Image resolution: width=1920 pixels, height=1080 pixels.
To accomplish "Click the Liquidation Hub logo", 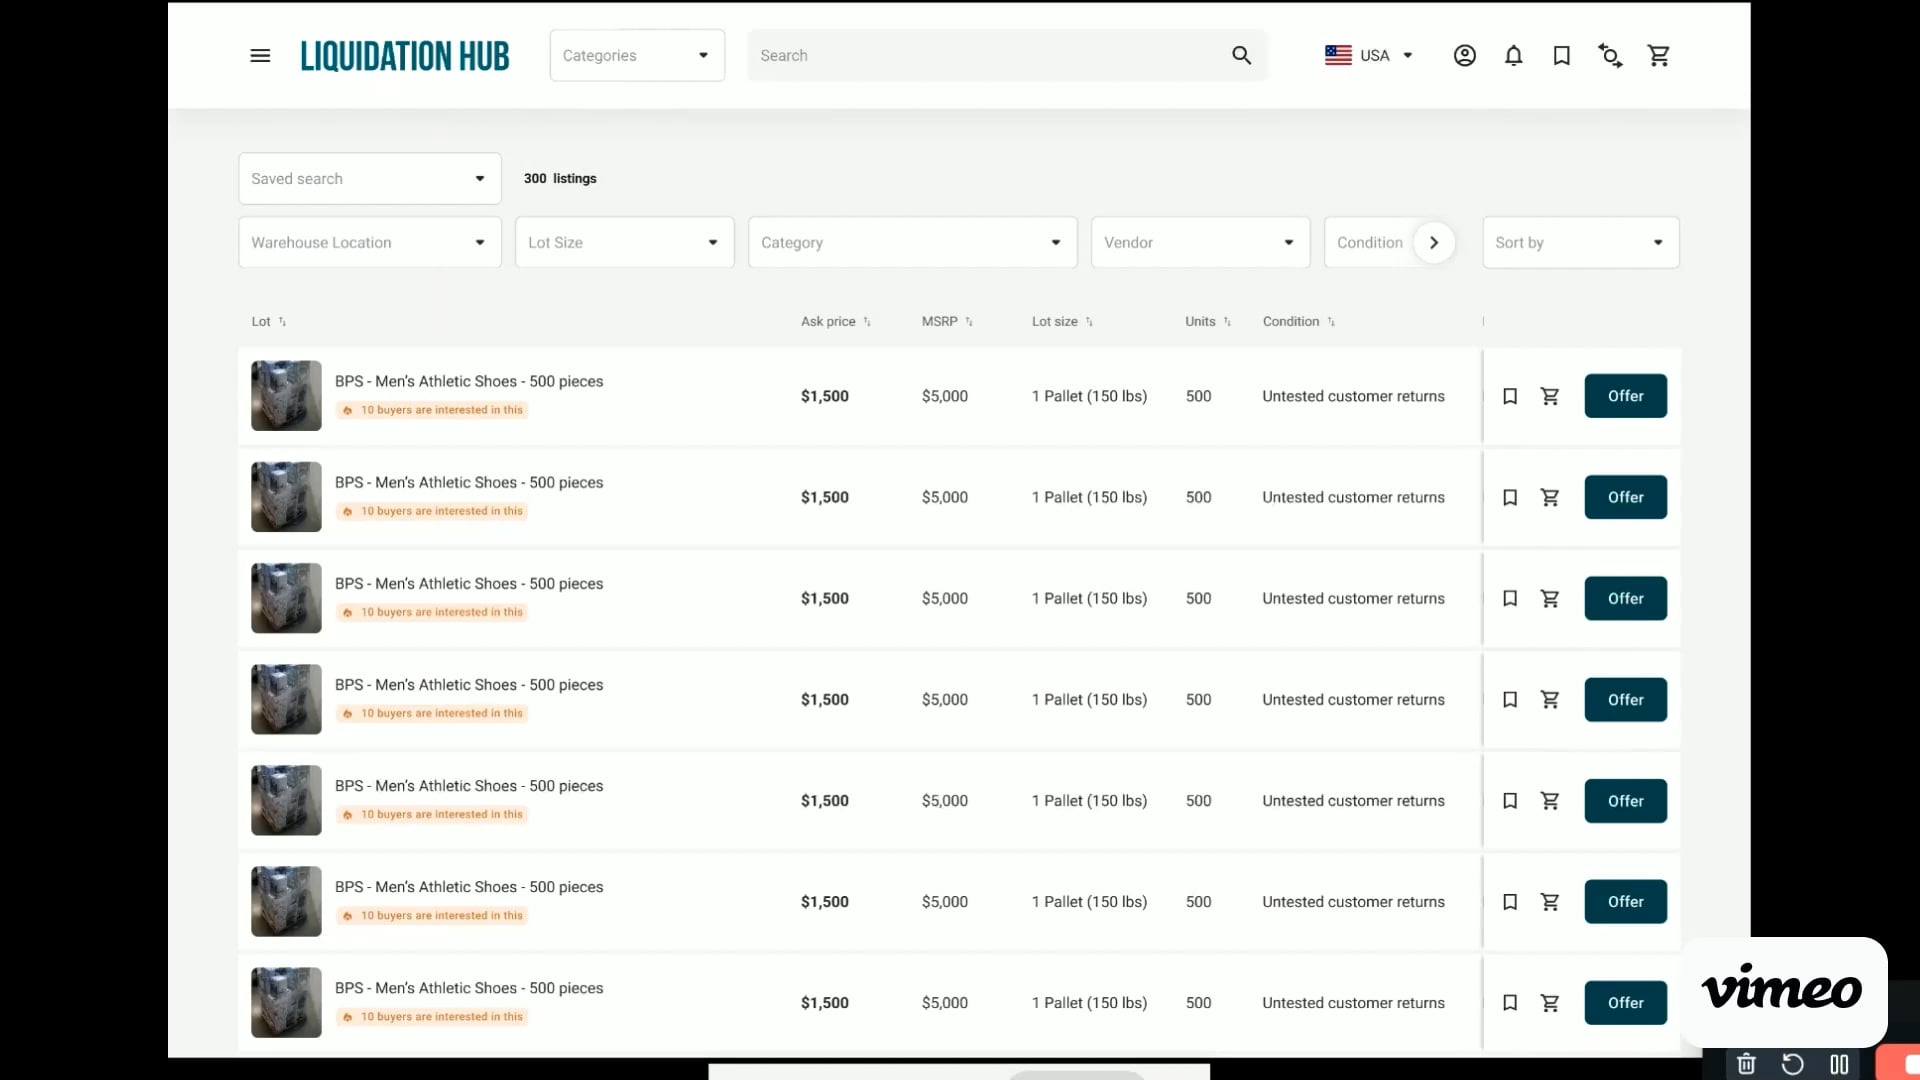I will click(x=405, y=56).
